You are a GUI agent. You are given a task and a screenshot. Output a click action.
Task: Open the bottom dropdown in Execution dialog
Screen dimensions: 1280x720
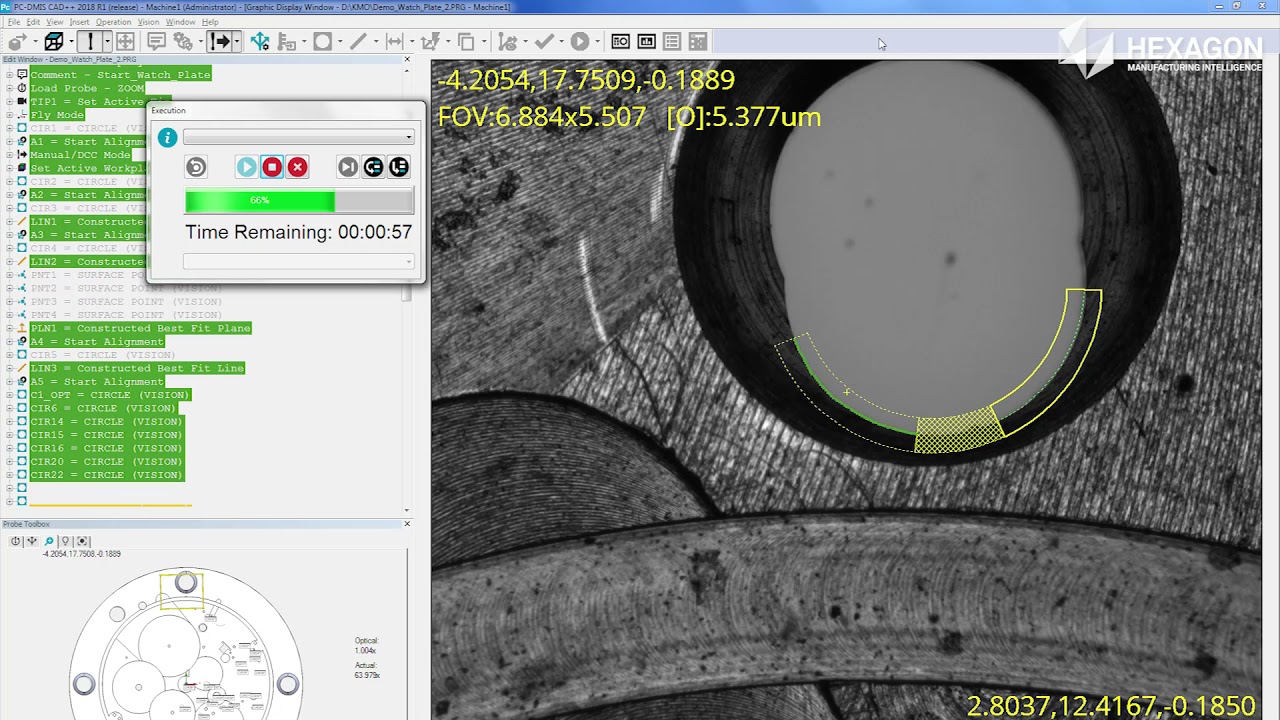click(x=298, y=261)
